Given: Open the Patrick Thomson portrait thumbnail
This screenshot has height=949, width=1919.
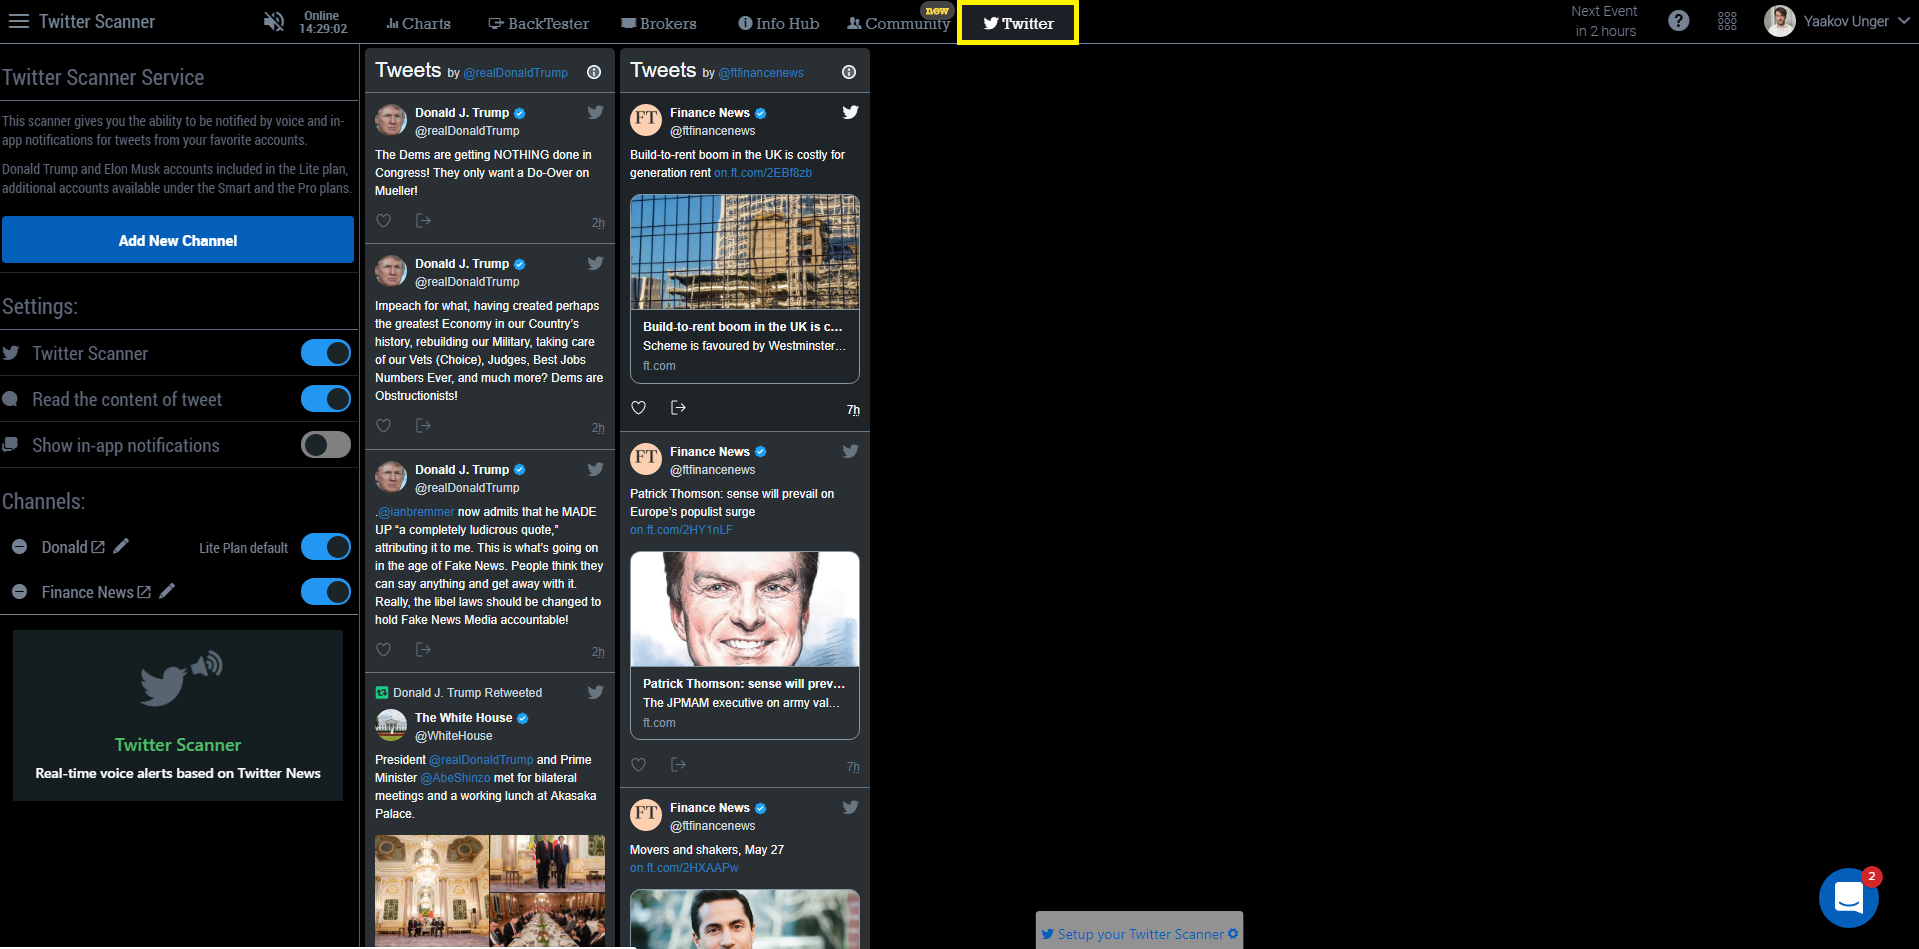Looking at the screenshot, I should click(x=745, y=609).
